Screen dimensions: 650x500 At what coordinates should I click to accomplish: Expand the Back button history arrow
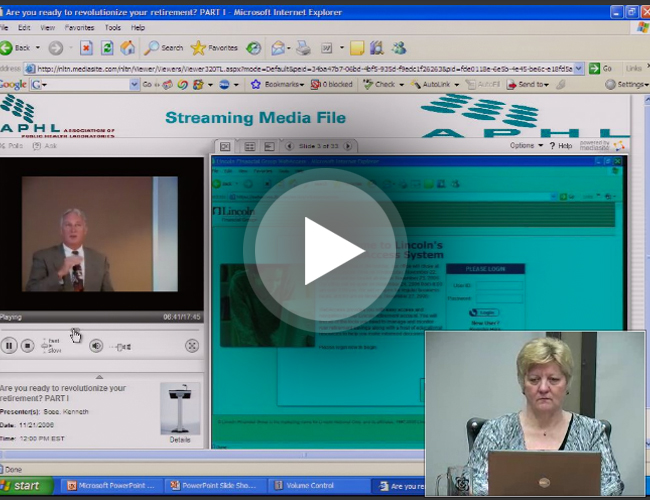point(38,48)
